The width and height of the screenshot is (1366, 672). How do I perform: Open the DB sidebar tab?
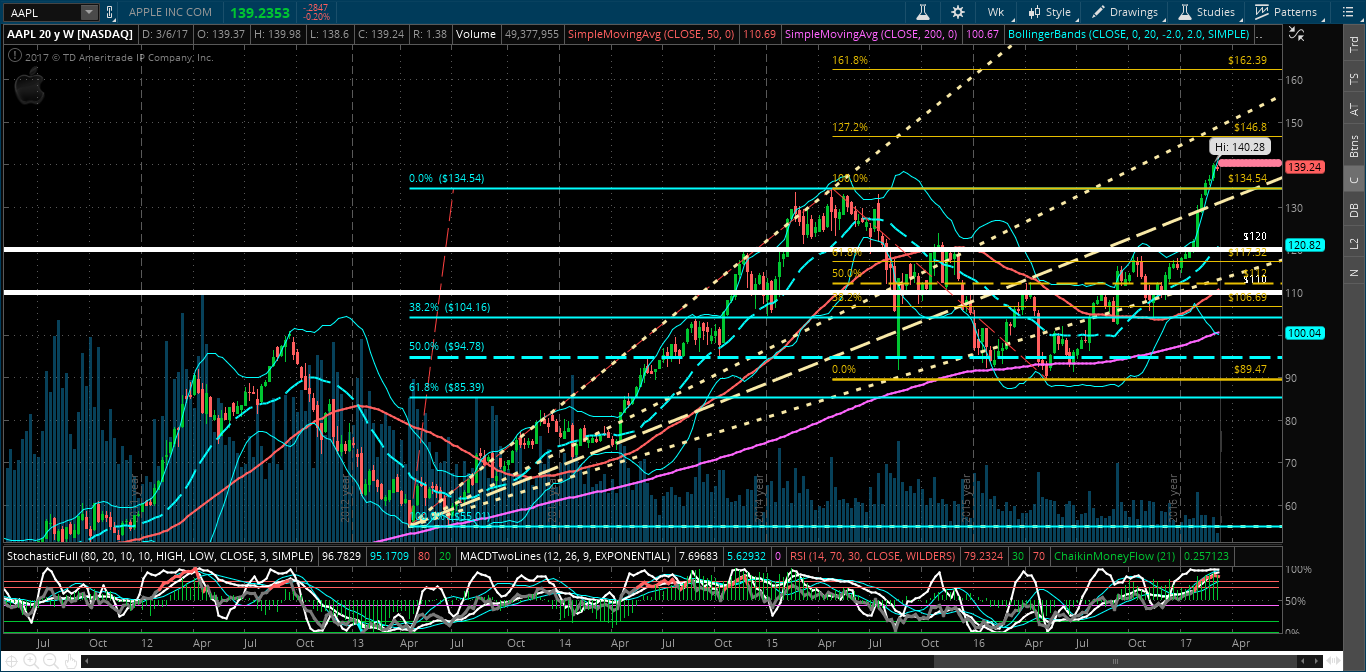point(1354,211)
